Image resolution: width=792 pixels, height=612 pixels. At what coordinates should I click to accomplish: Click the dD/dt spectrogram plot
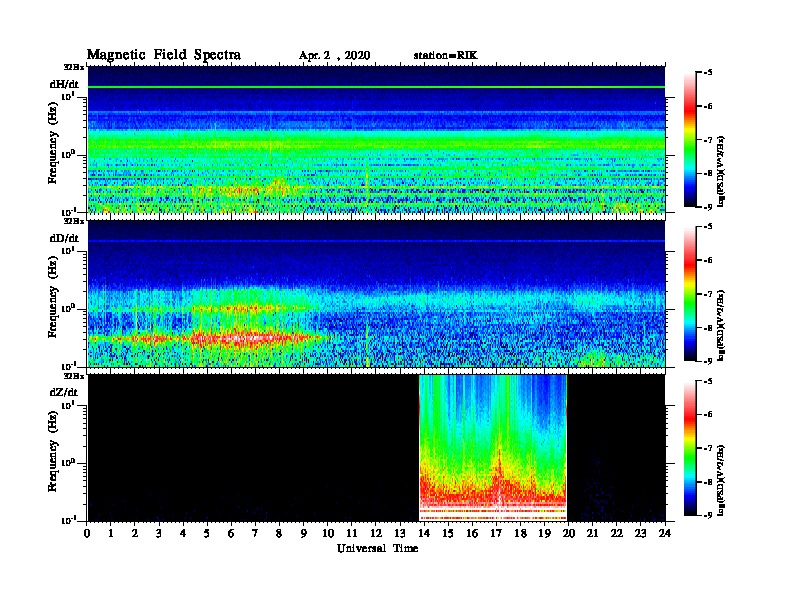tap(376, 294)
